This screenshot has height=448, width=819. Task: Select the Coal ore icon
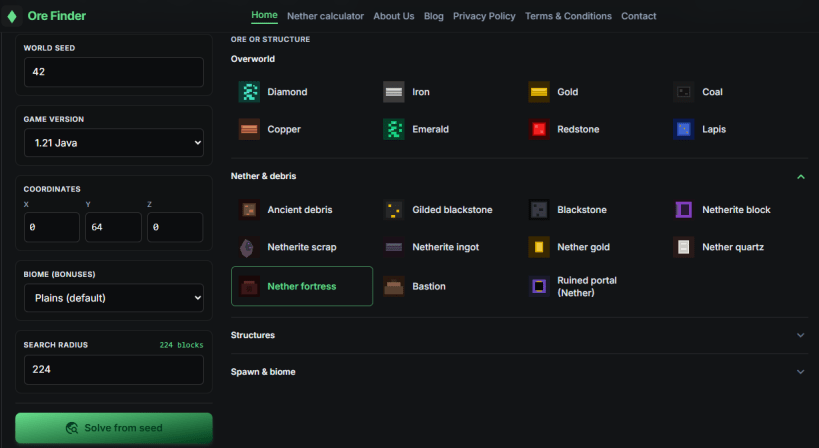(684, 92)
